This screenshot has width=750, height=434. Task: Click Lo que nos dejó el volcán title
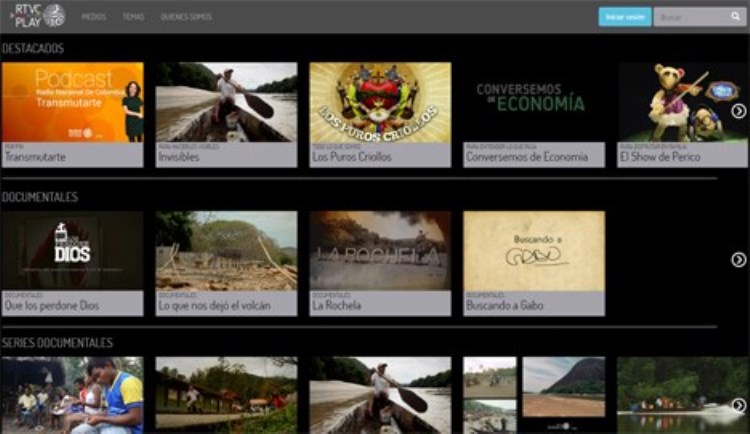click(x=214, y=305)
